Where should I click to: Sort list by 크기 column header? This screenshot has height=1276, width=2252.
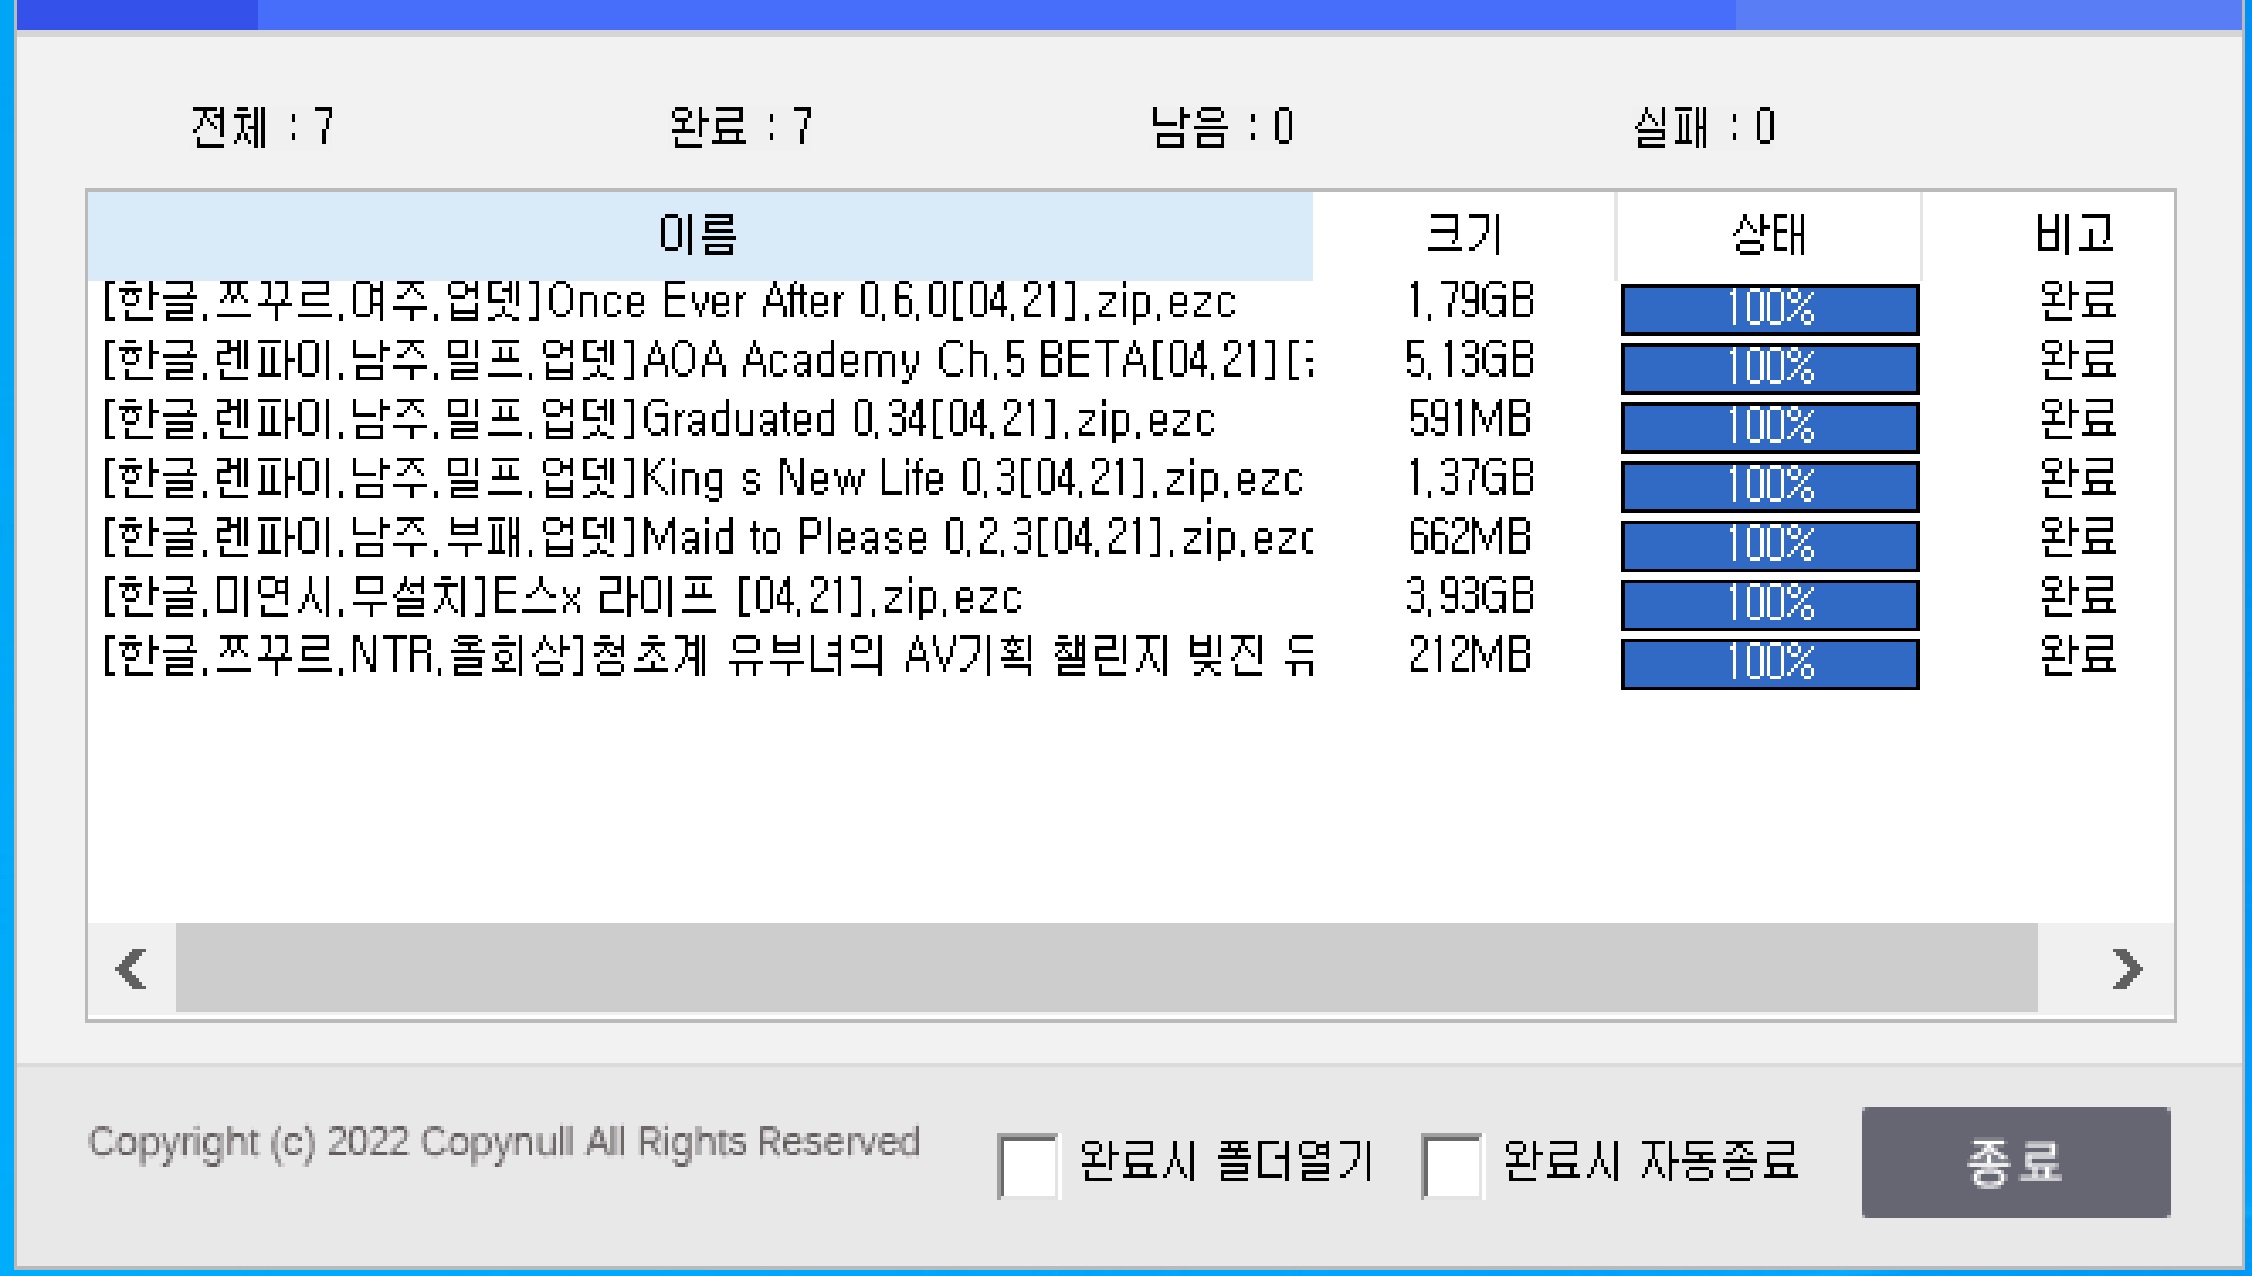1464,235
